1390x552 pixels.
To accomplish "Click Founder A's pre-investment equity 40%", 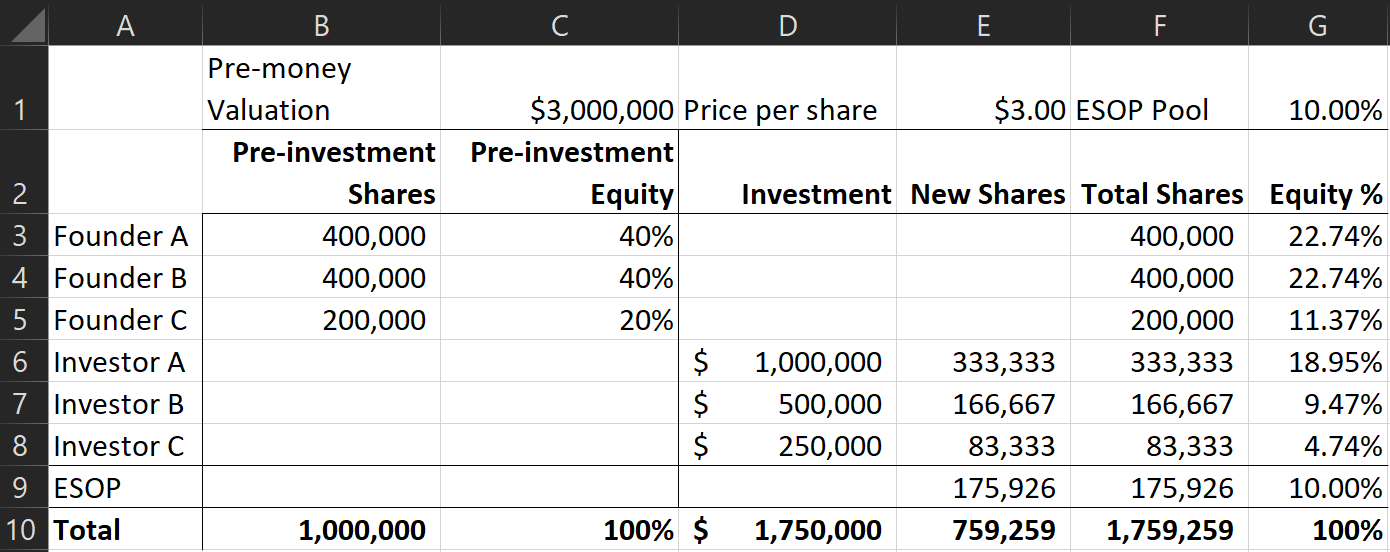I will (559, 235).
